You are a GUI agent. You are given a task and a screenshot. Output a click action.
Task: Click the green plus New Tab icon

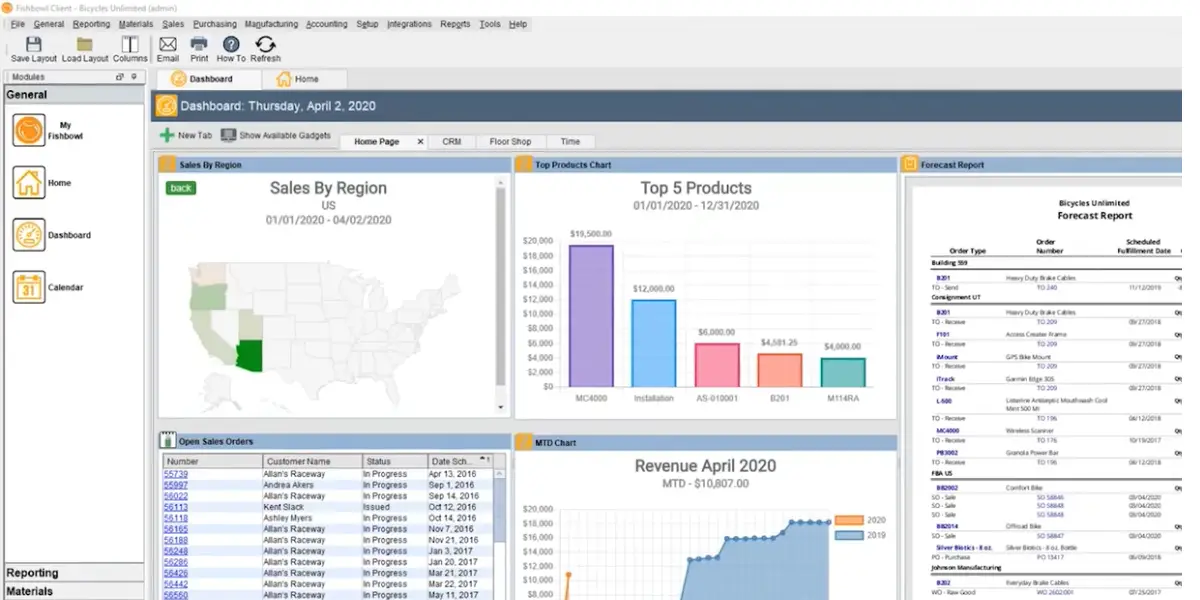pyautogui.click(x=166, y=135)
